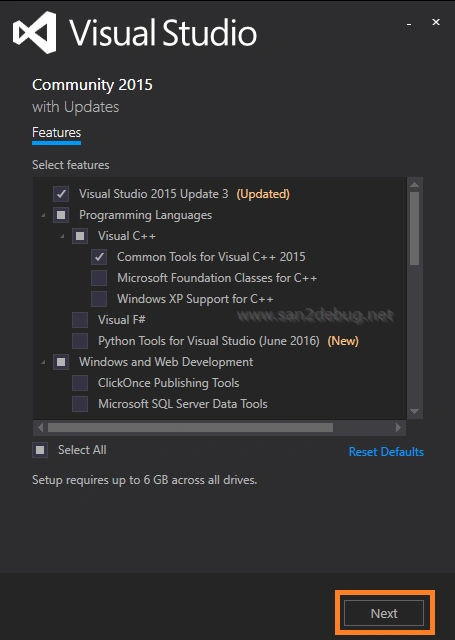The width and height of the screenshot is (455, 640).
Task: Close the Visual Studio installer
Action: 436,22
